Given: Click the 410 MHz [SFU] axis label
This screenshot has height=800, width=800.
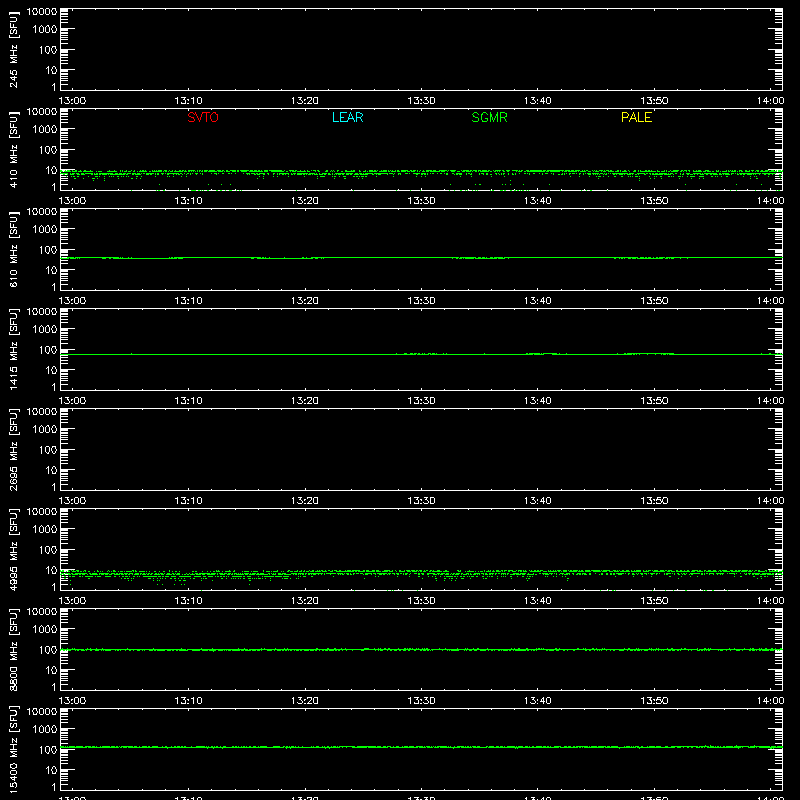Looking at the screenshot, I should [x=13, y=149].
